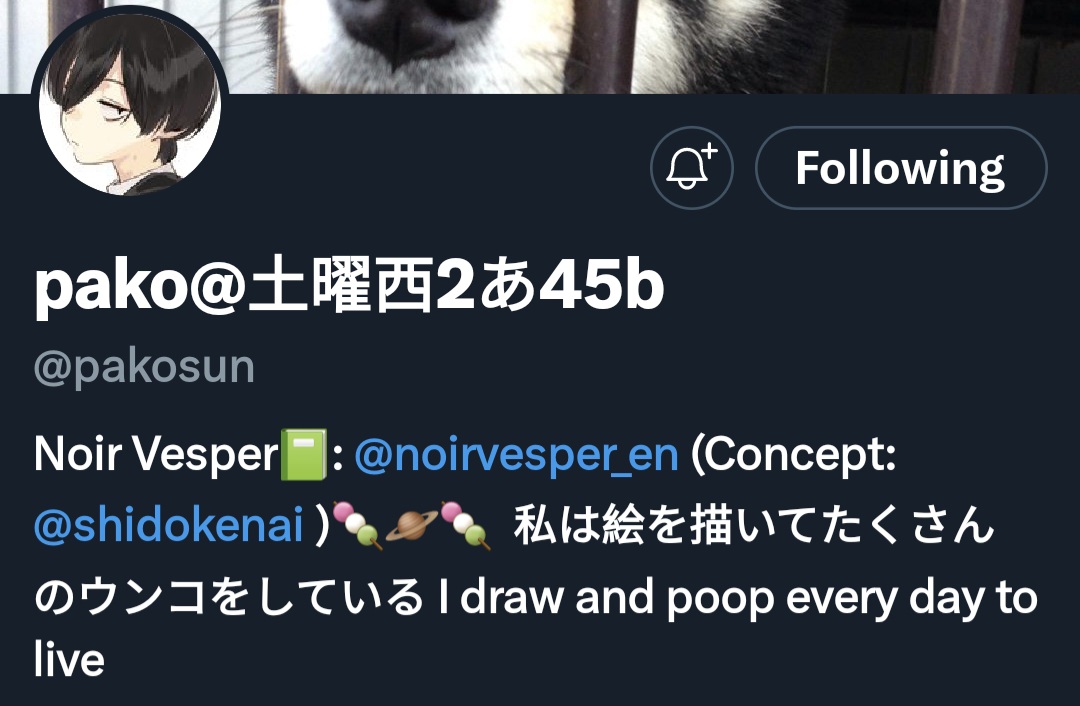Click the ringed planet emoji in bio
This screenshot has width=1080, height=706.
click(411, 525)
